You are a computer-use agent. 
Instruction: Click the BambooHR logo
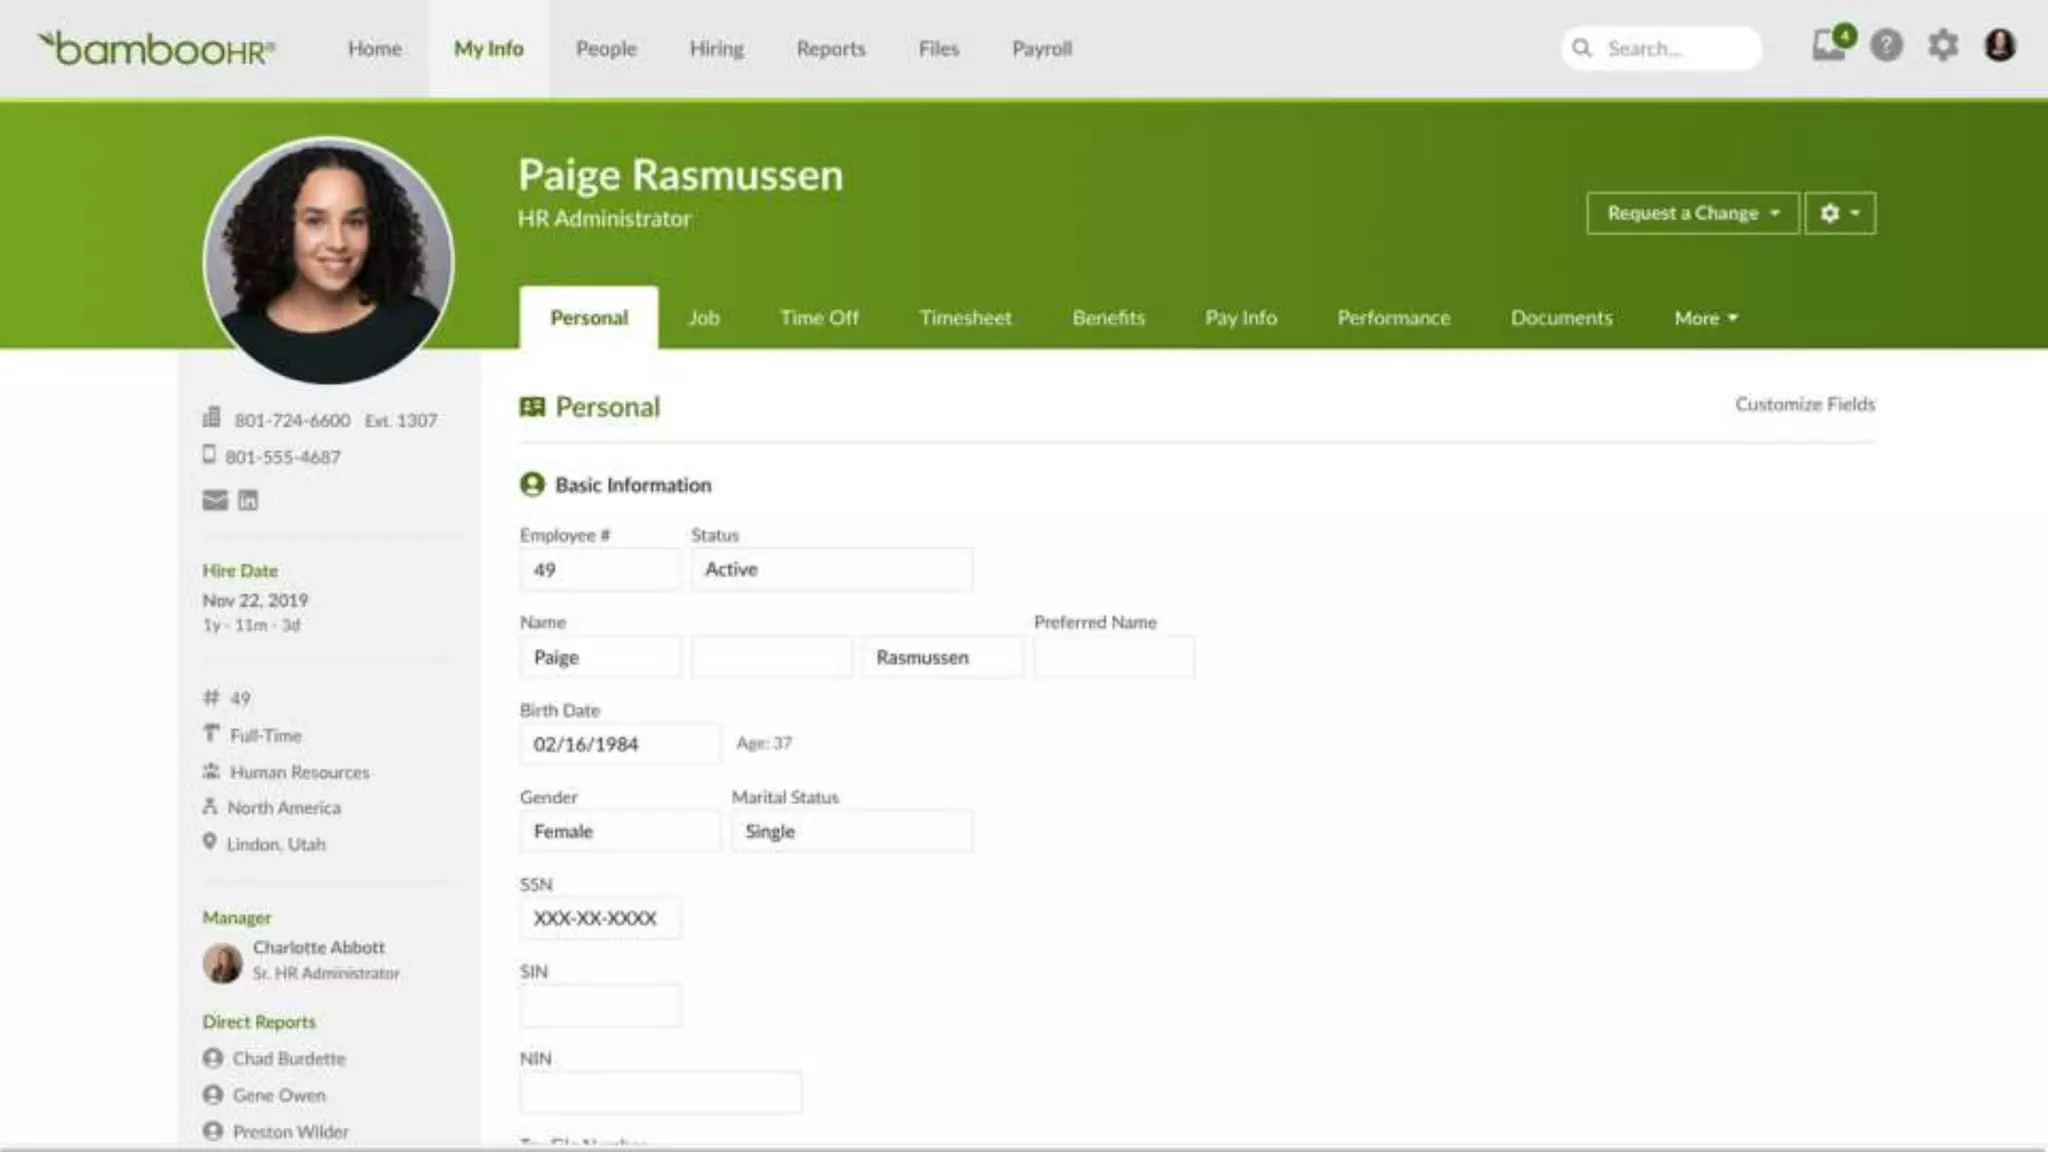pos(156,48)
